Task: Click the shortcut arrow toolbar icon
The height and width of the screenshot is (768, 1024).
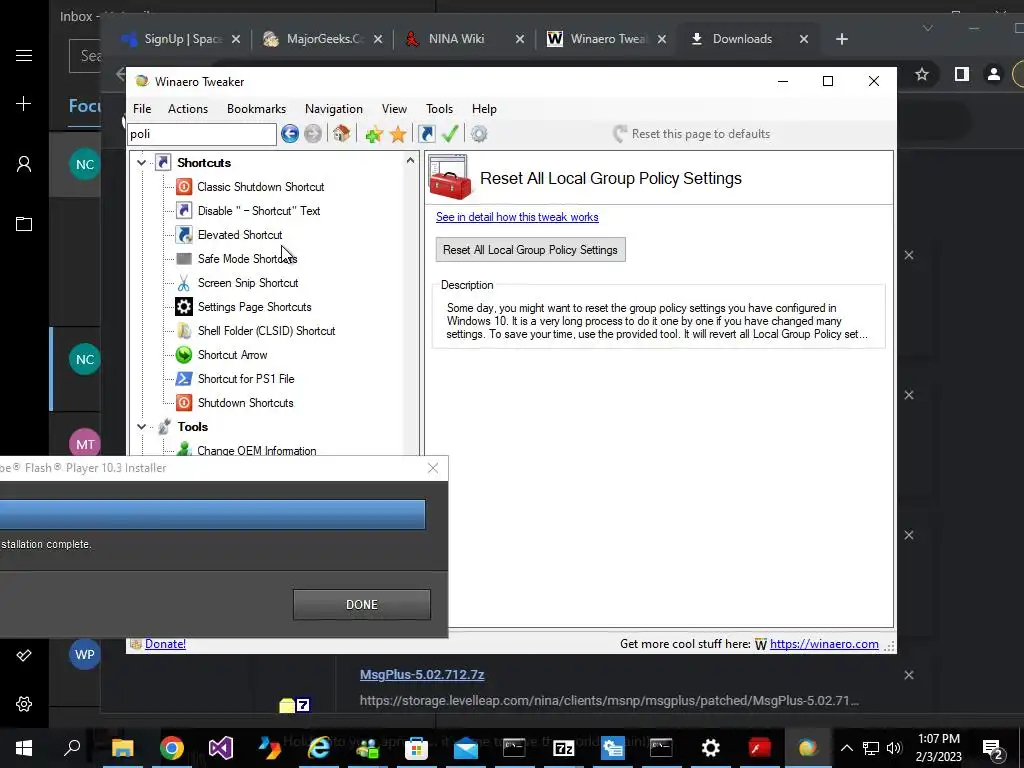Action: [426, 134]
